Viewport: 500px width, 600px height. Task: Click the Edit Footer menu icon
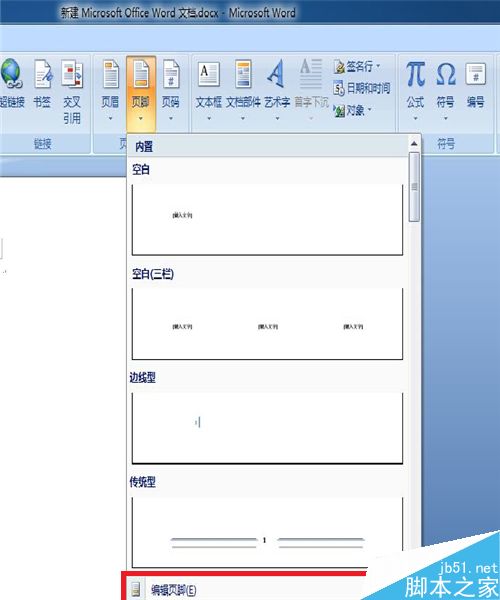click(x=135, y=589)
